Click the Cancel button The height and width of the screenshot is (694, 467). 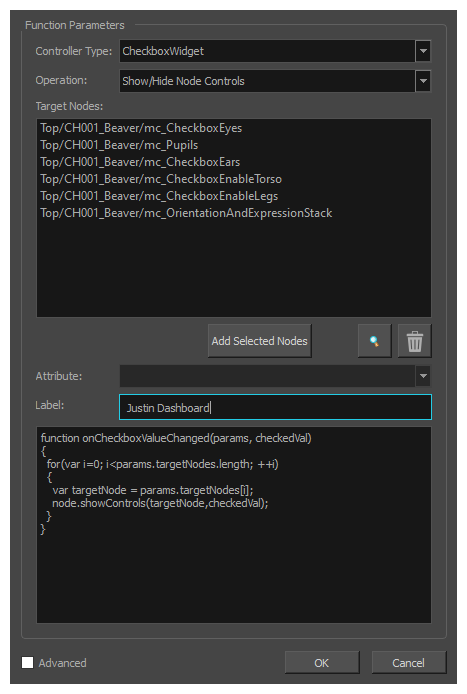click(x=409, y=663)
